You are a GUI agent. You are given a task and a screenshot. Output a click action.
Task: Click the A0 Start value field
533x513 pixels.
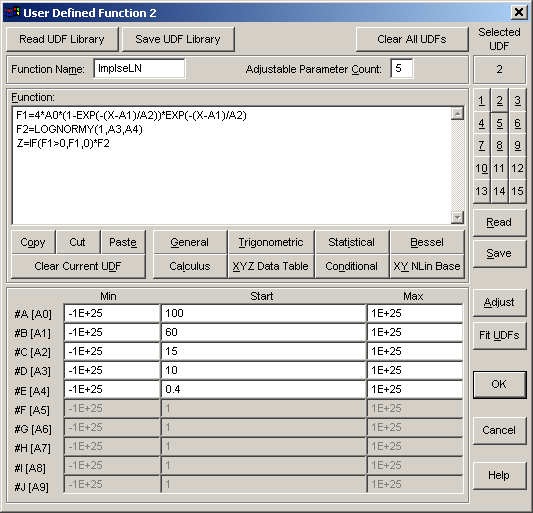coord(263,313)
